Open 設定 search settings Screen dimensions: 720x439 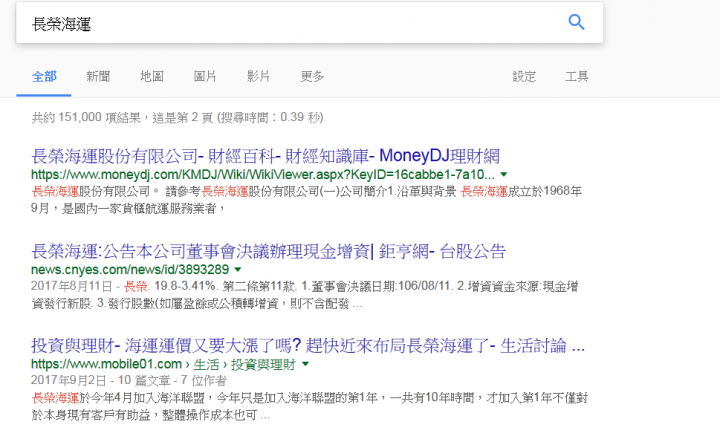point(524,76)
